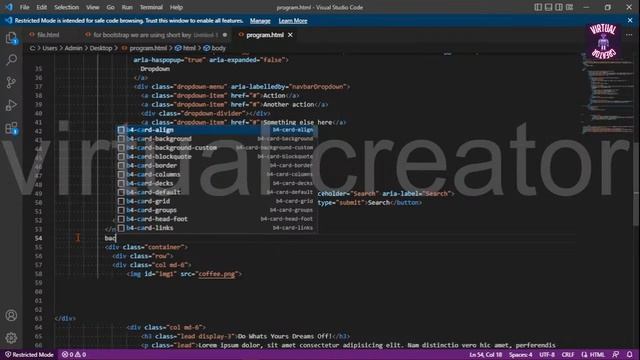Click line number 64 in gutter
Viewport: 640px width, 360px height.
(x=38, y=327)
